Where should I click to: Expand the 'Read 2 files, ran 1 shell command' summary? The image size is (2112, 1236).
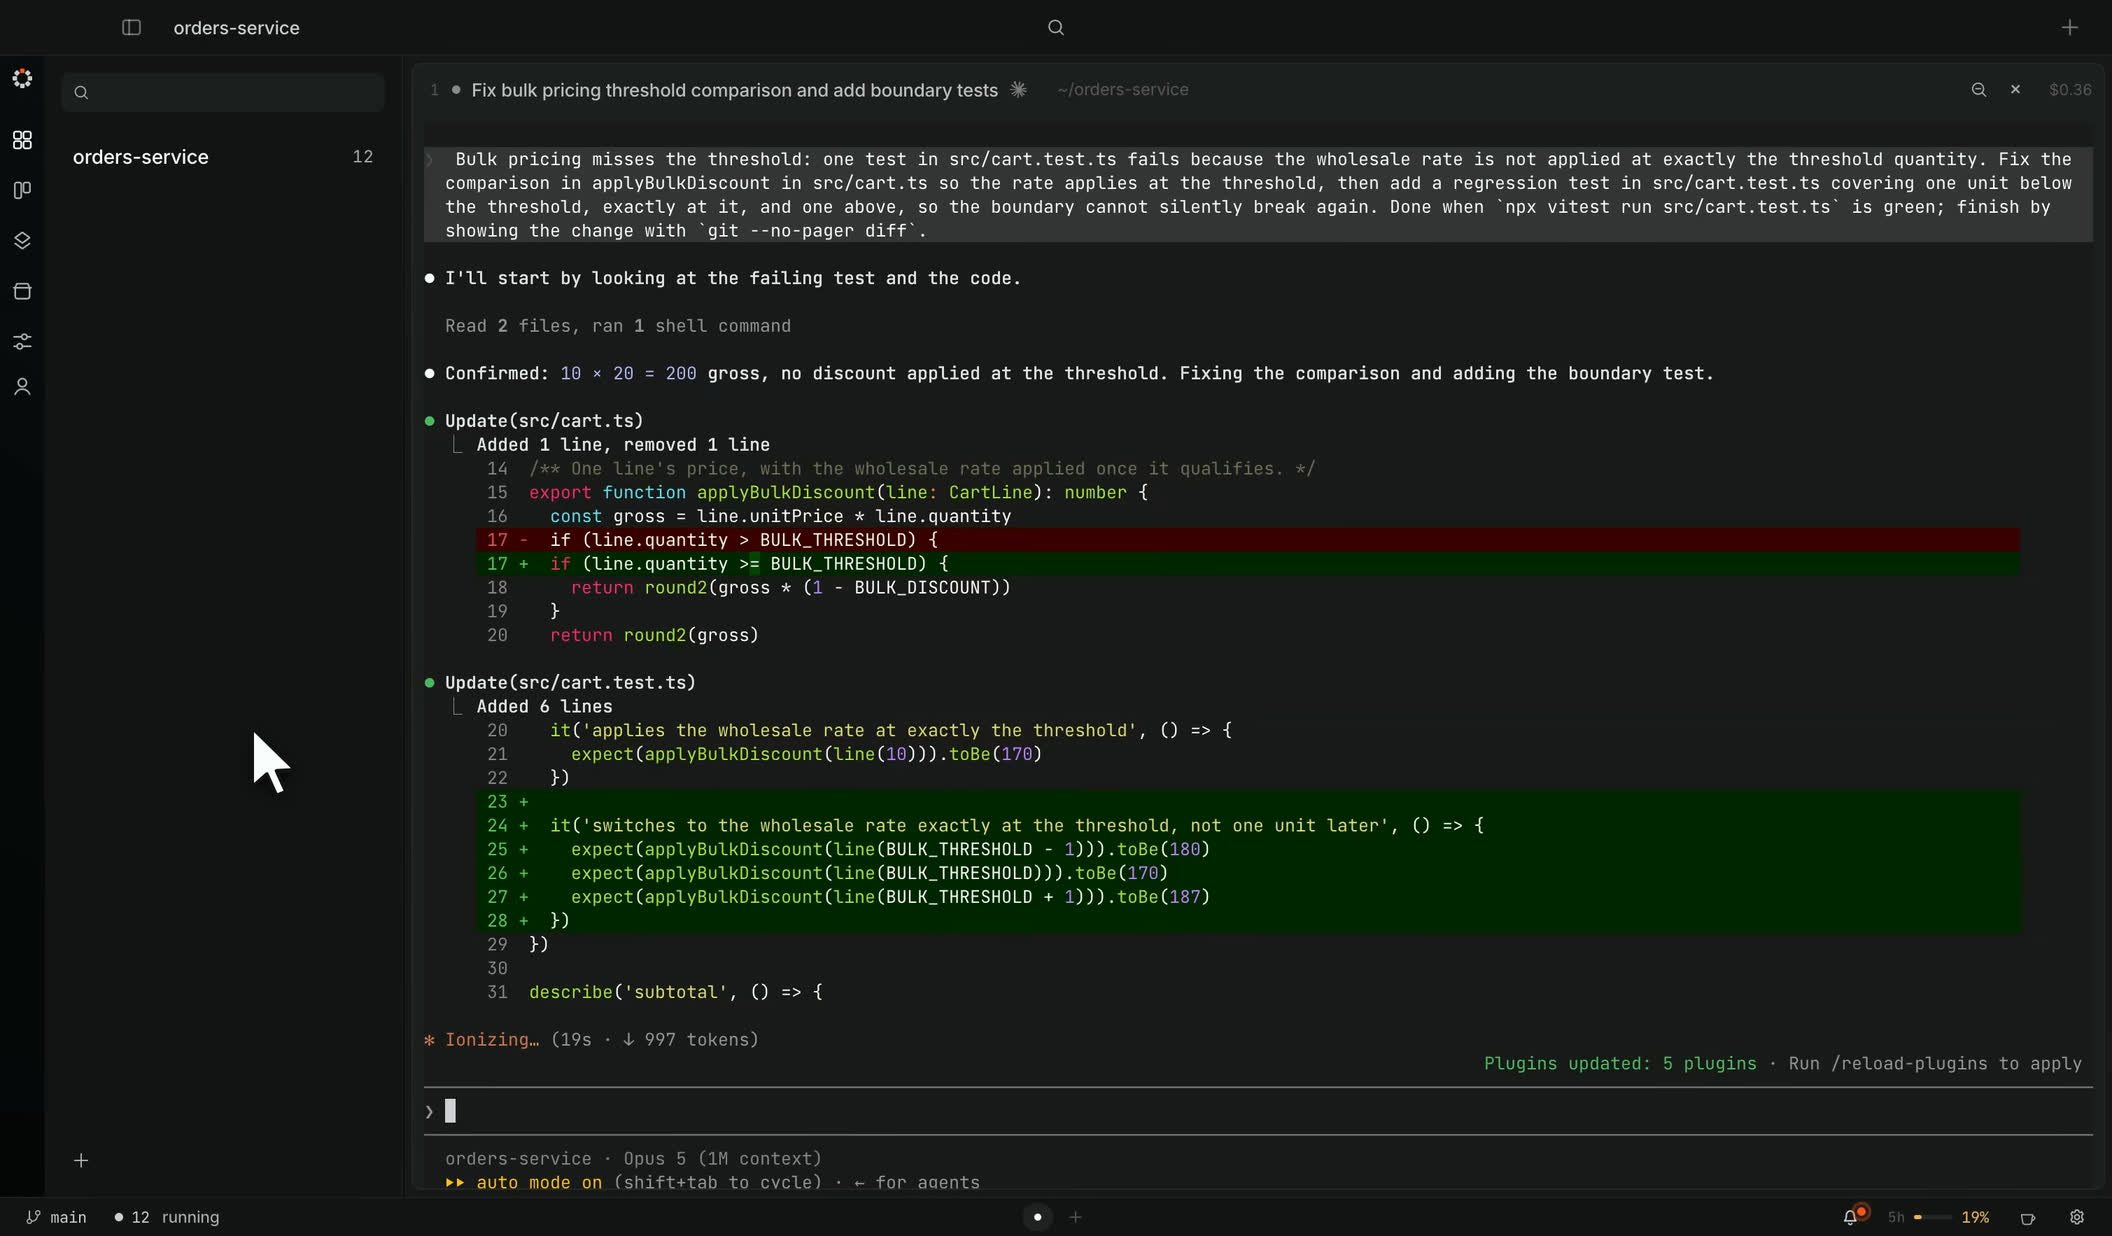[617, 326]
